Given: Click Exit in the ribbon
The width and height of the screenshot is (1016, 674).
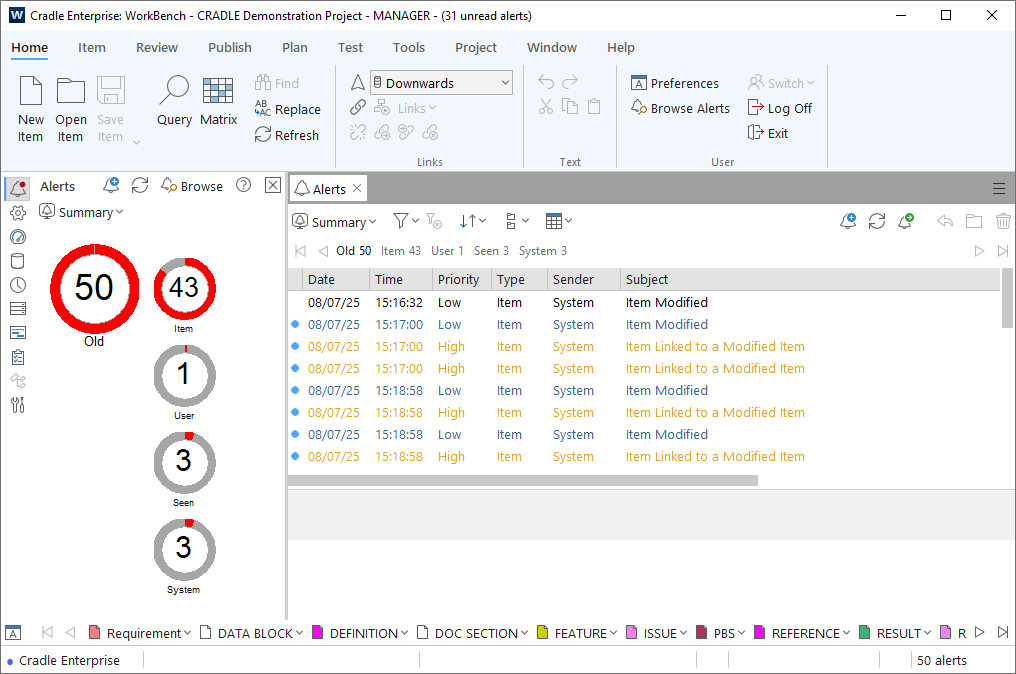Looking at the screenshot, I should (768, 133).
